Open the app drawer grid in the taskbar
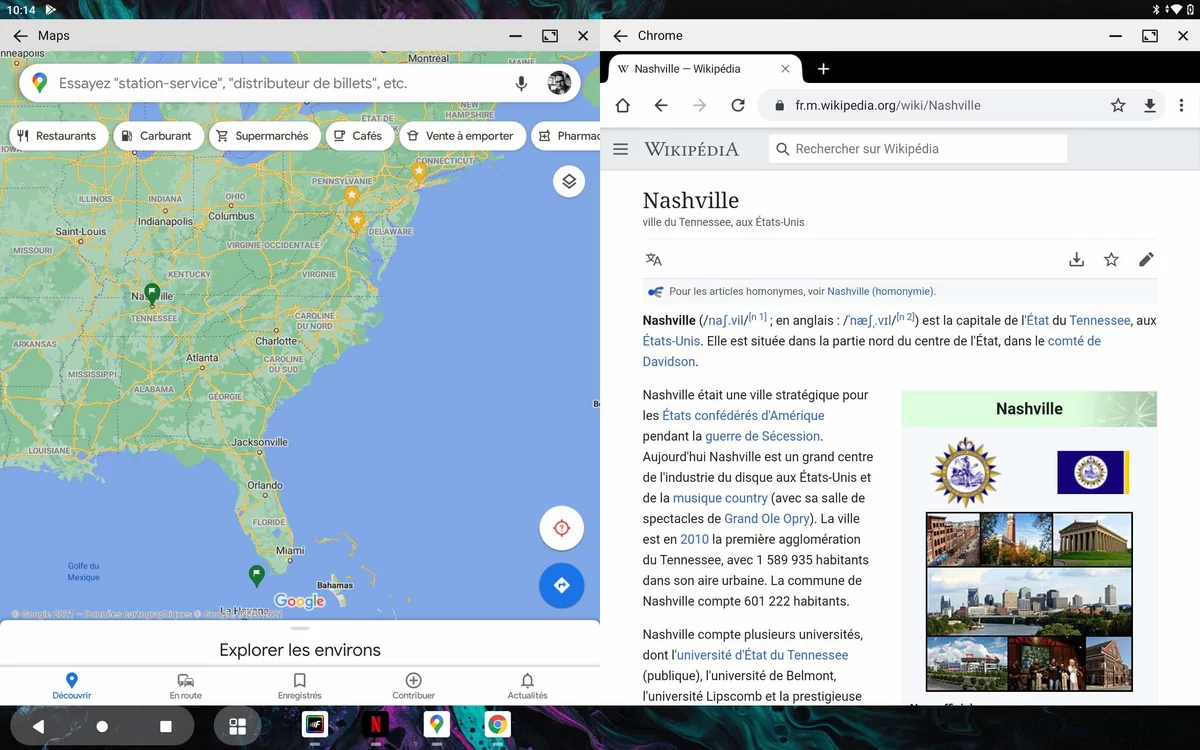The height and width of the screenshot is (750, 1200). point(238,727)
